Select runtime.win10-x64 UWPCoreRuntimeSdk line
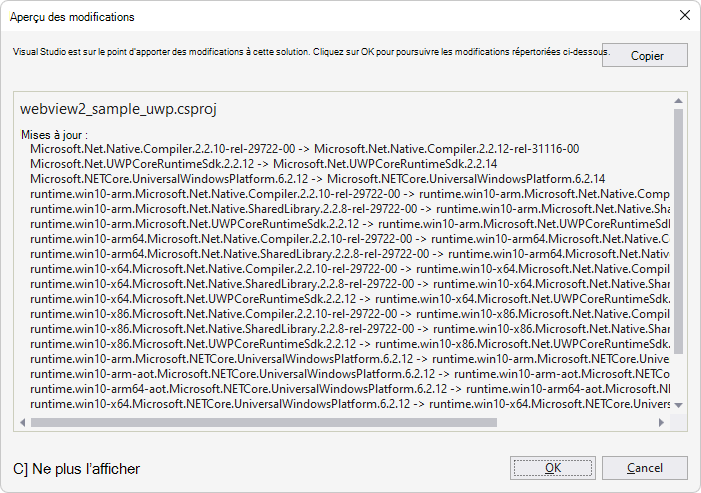Screen dimensions: 701x493 (350, 299)
